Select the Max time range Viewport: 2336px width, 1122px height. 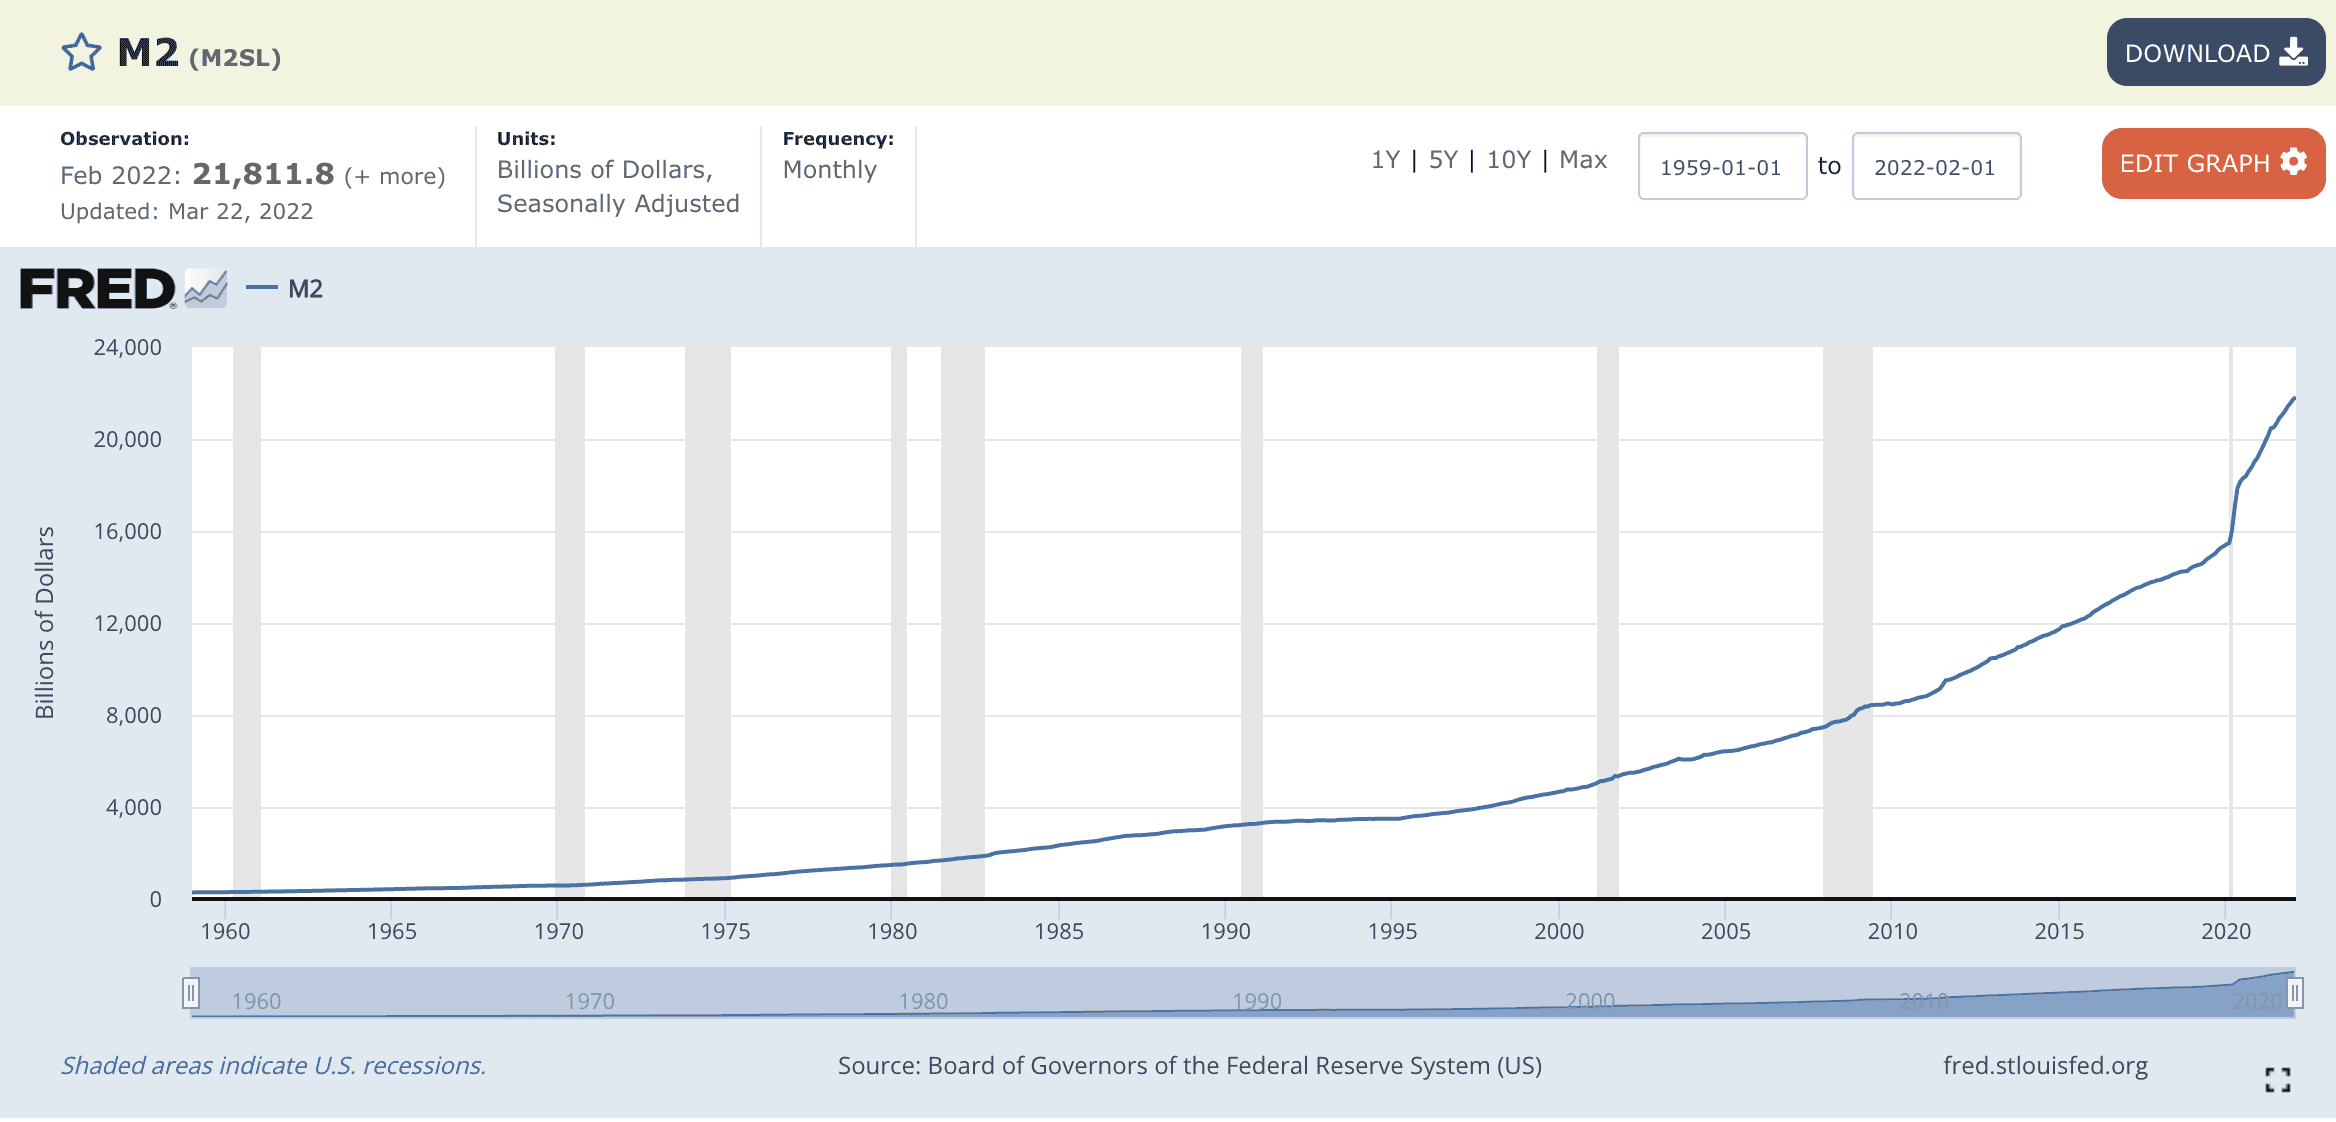coord(1583,160)
